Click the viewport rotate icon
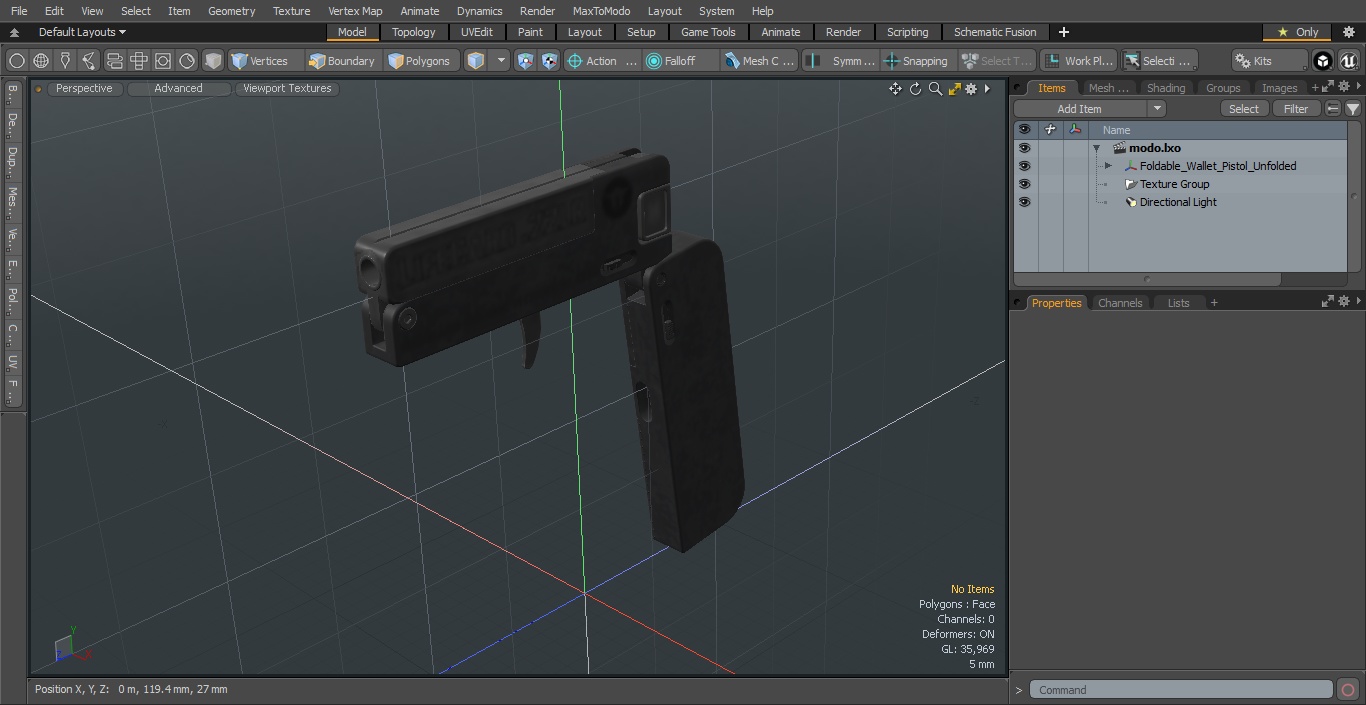1366x705 pixels. 915,89
